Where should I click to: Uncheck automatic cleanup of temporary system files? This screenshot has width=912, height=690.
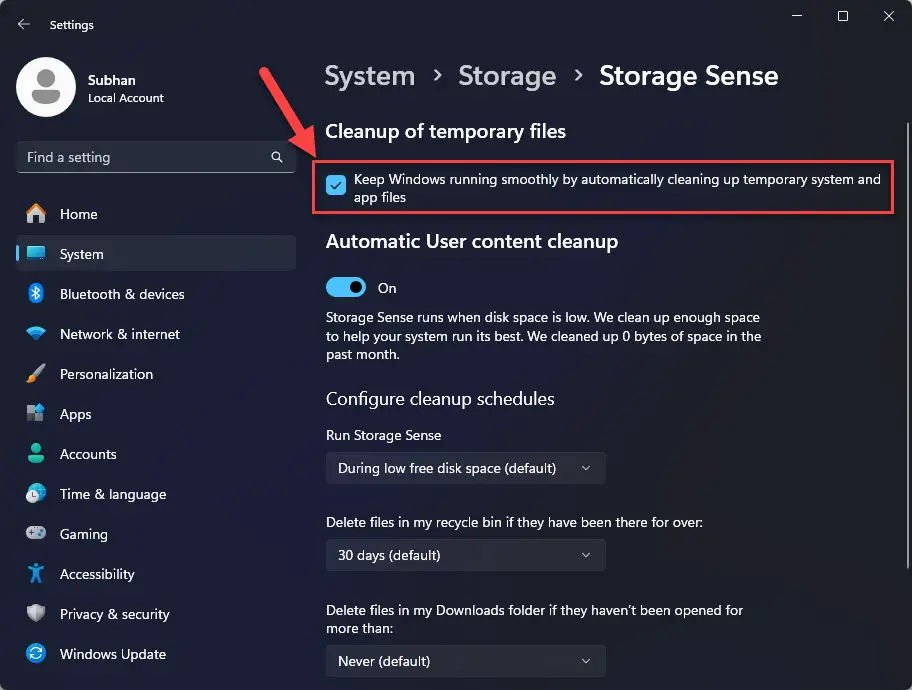pyautogui.click(x=335, y=185)
